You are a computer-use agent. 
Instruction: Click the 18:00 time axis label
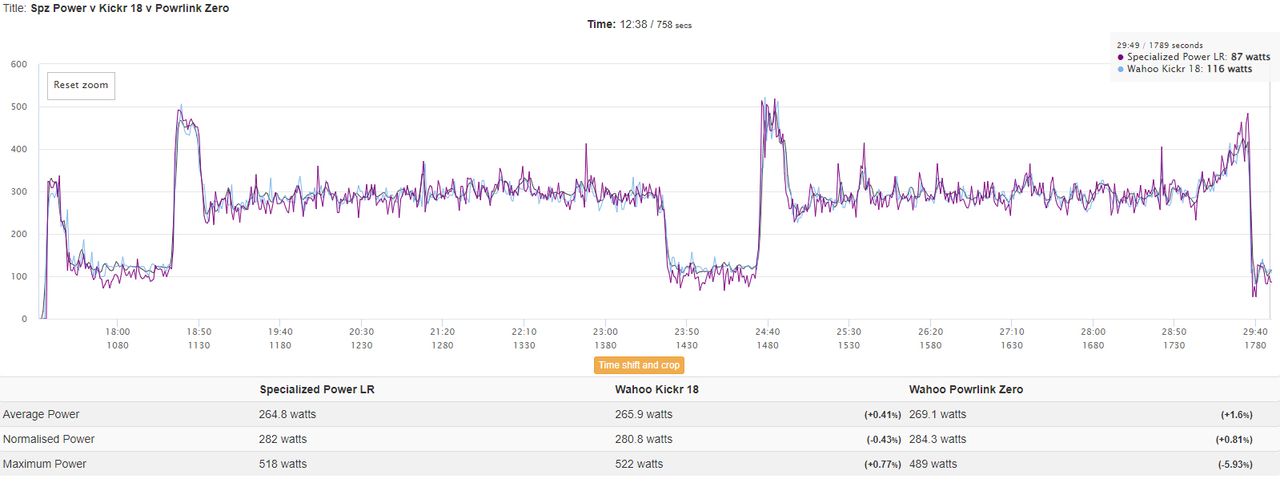[x=118, y=332]
